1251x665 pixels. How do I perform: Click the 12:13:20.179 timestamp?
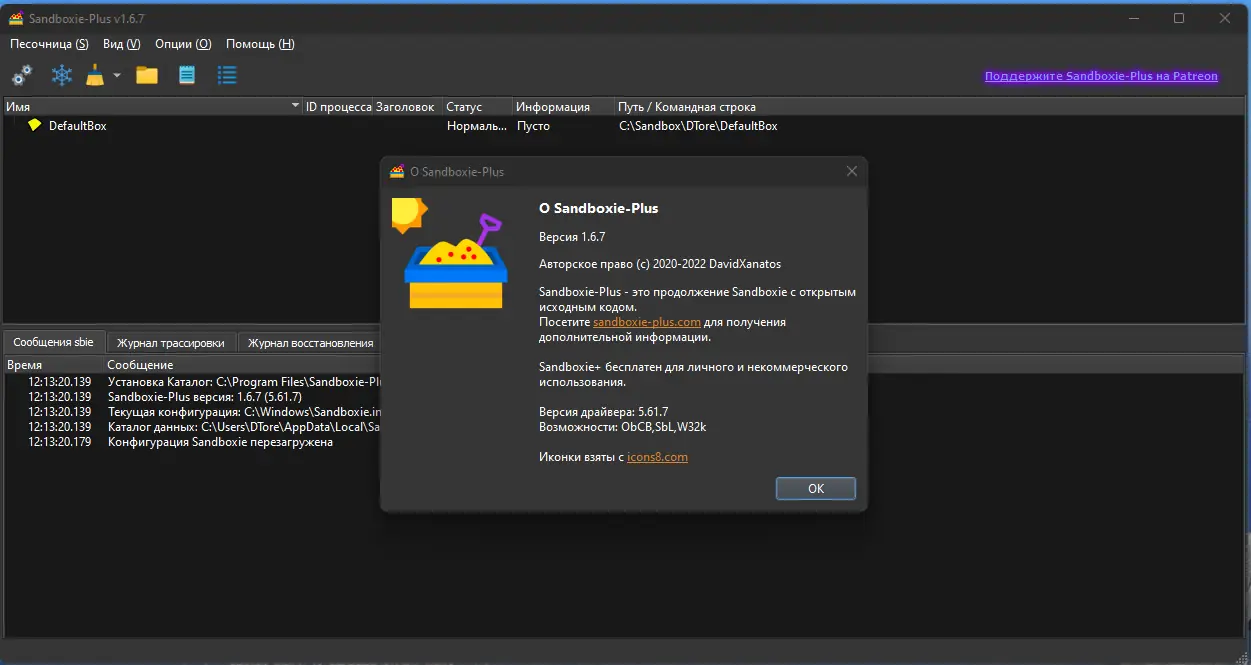point(59,442)
